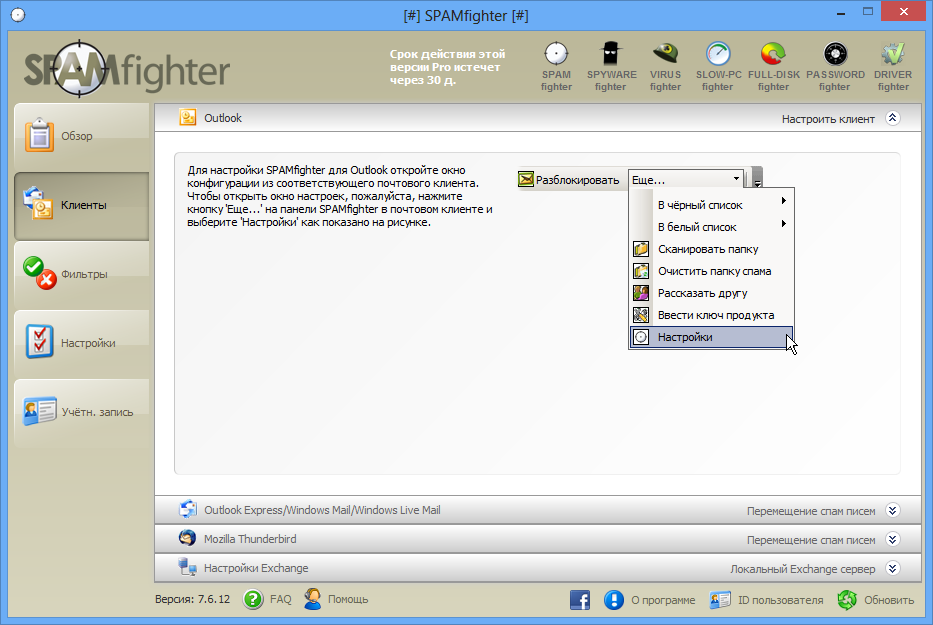Collapse the Outlook section chevron
Image resolution: width=933 pixels, height=625 pixels.
tap(892, 118)
